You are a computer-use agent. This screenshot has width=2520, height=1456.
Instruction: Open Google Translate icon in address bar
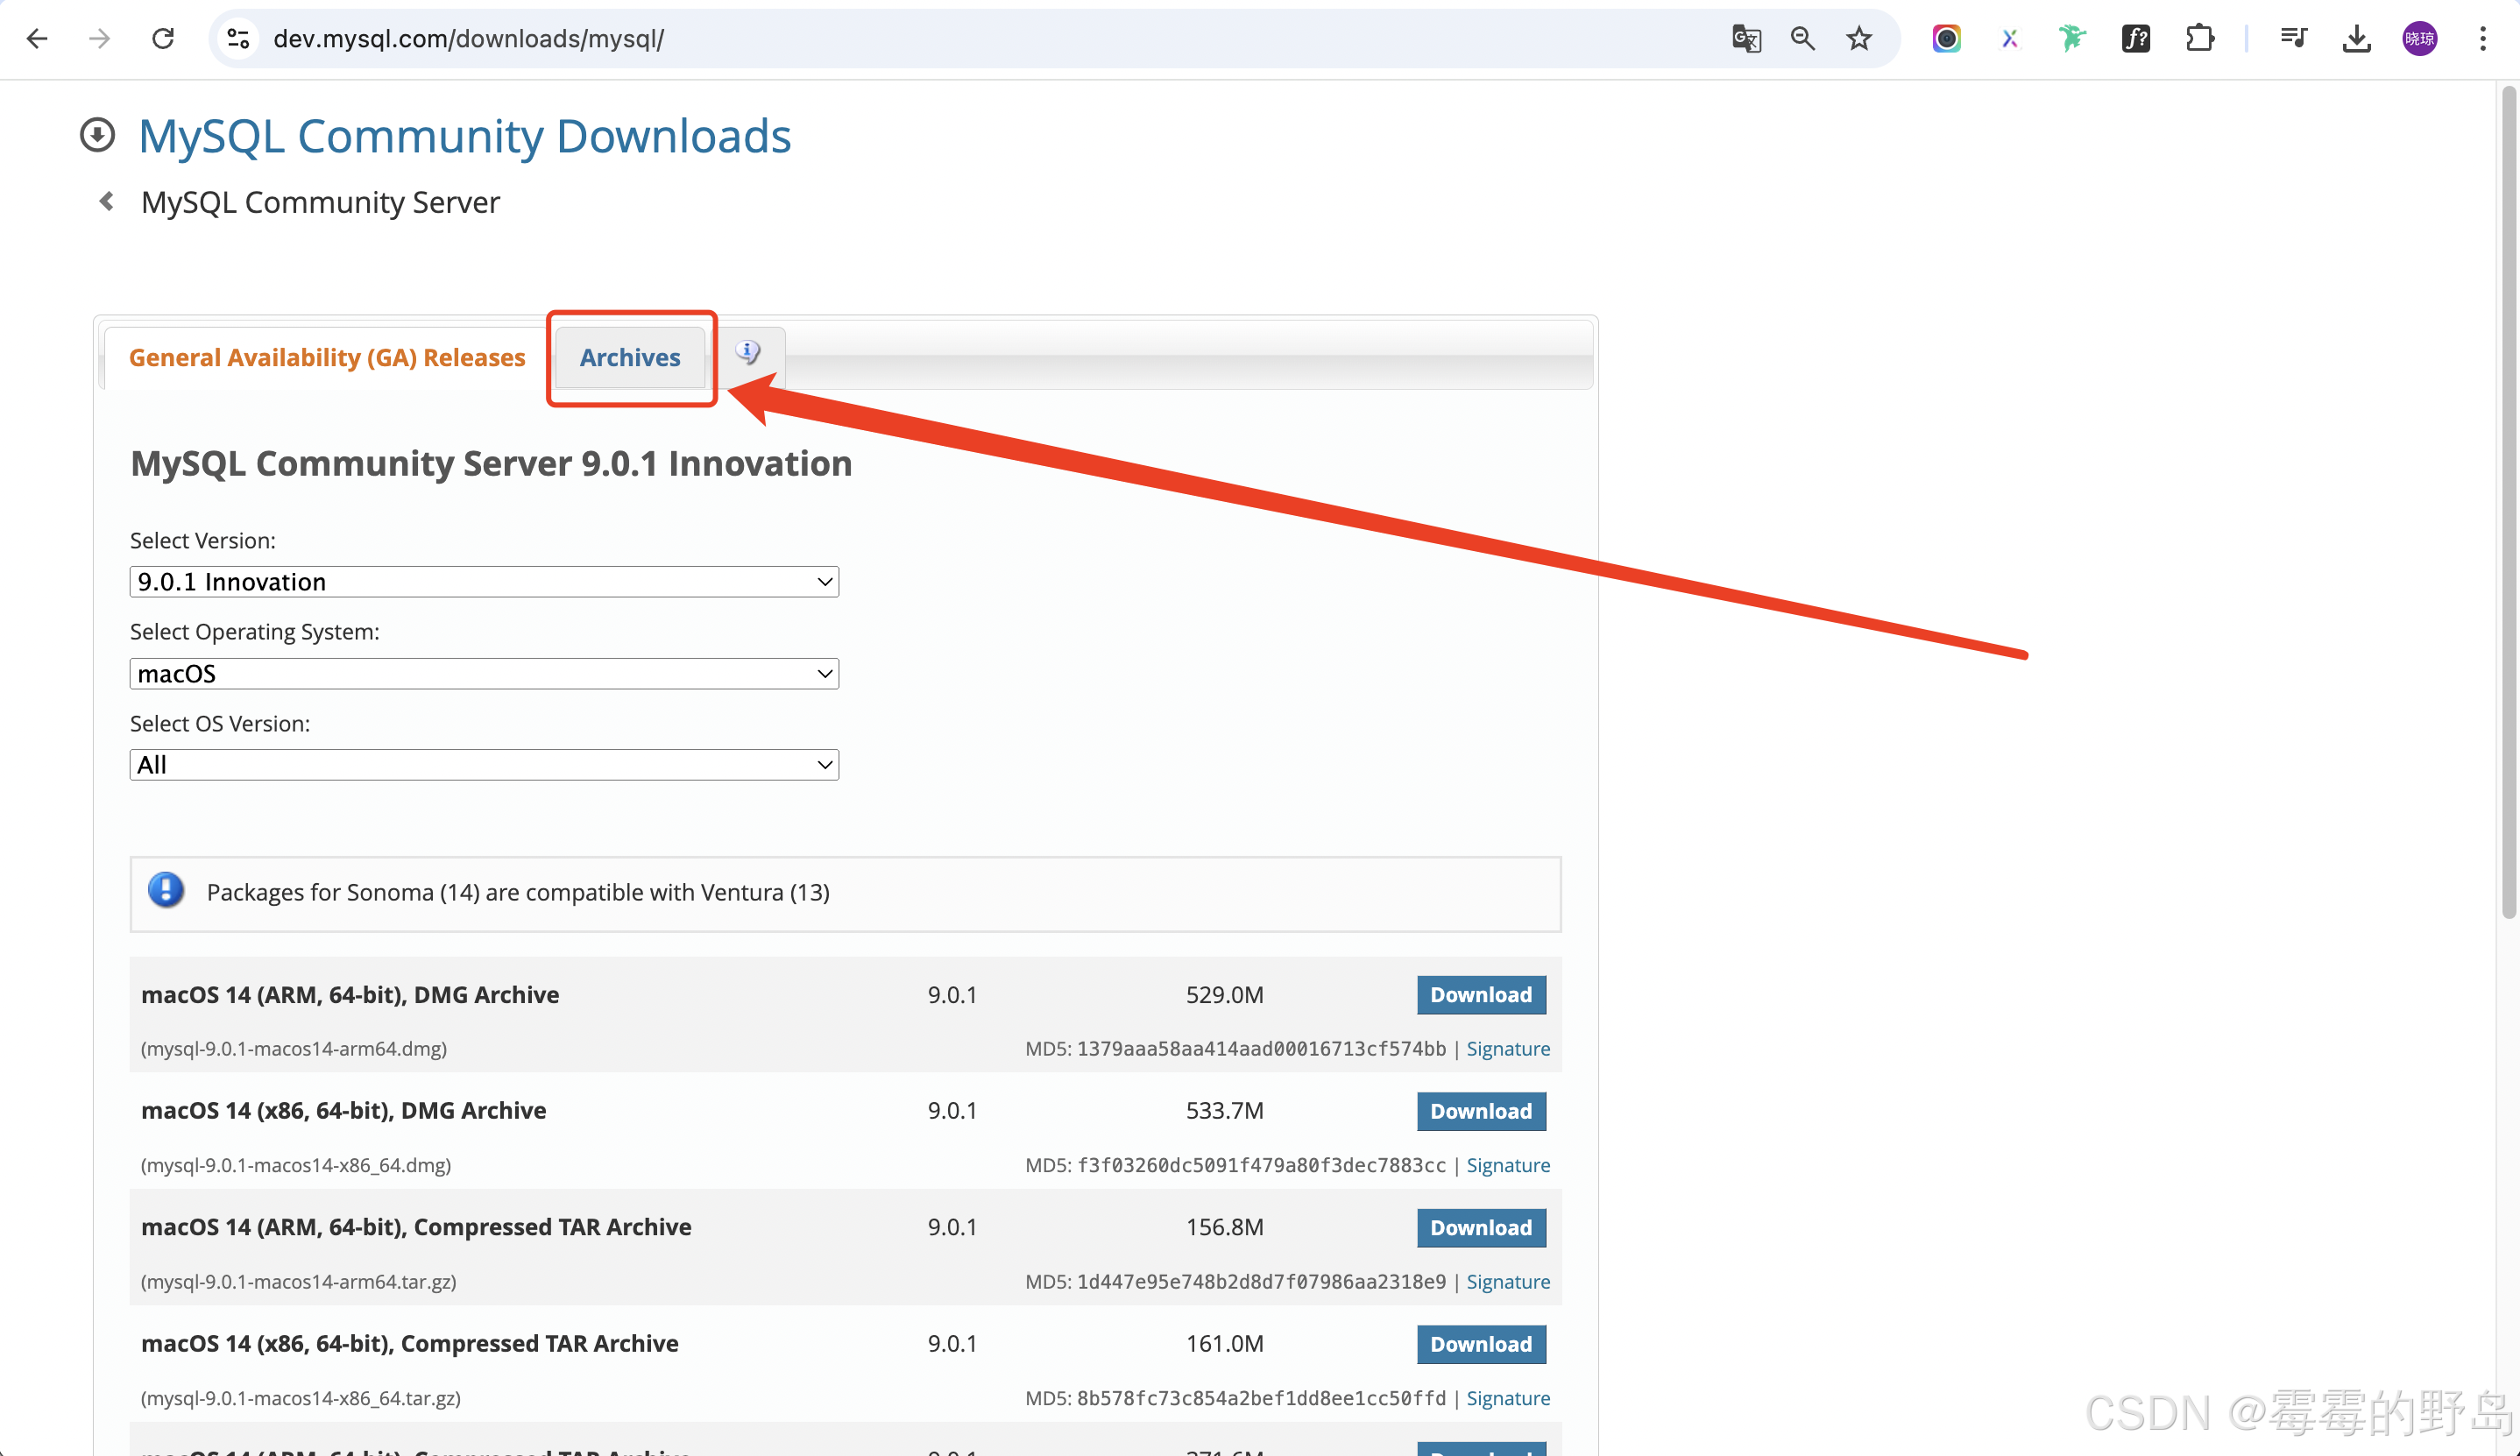pos(1746,39)
